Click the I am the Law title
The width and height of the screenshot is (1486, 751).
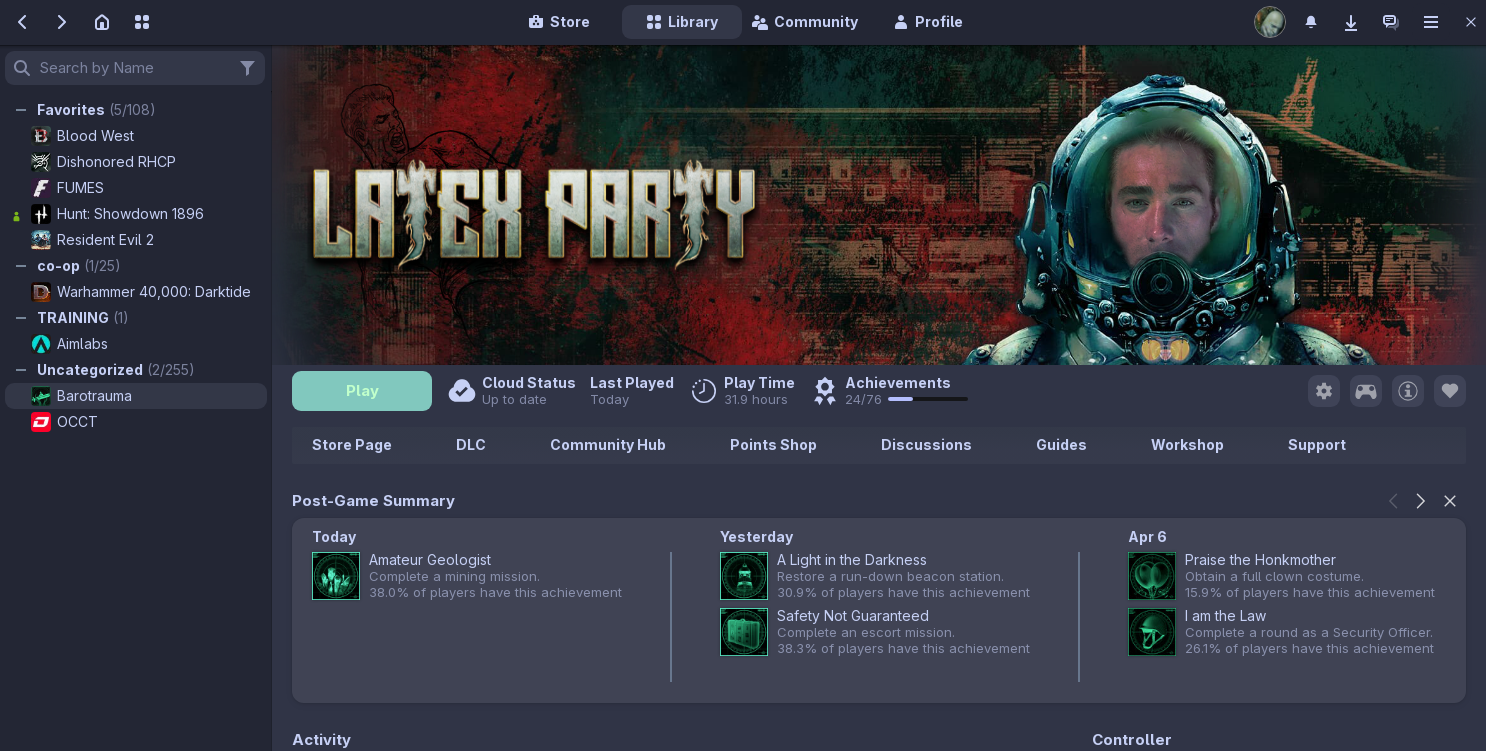pyautogui.click(x=1225, y=616)
